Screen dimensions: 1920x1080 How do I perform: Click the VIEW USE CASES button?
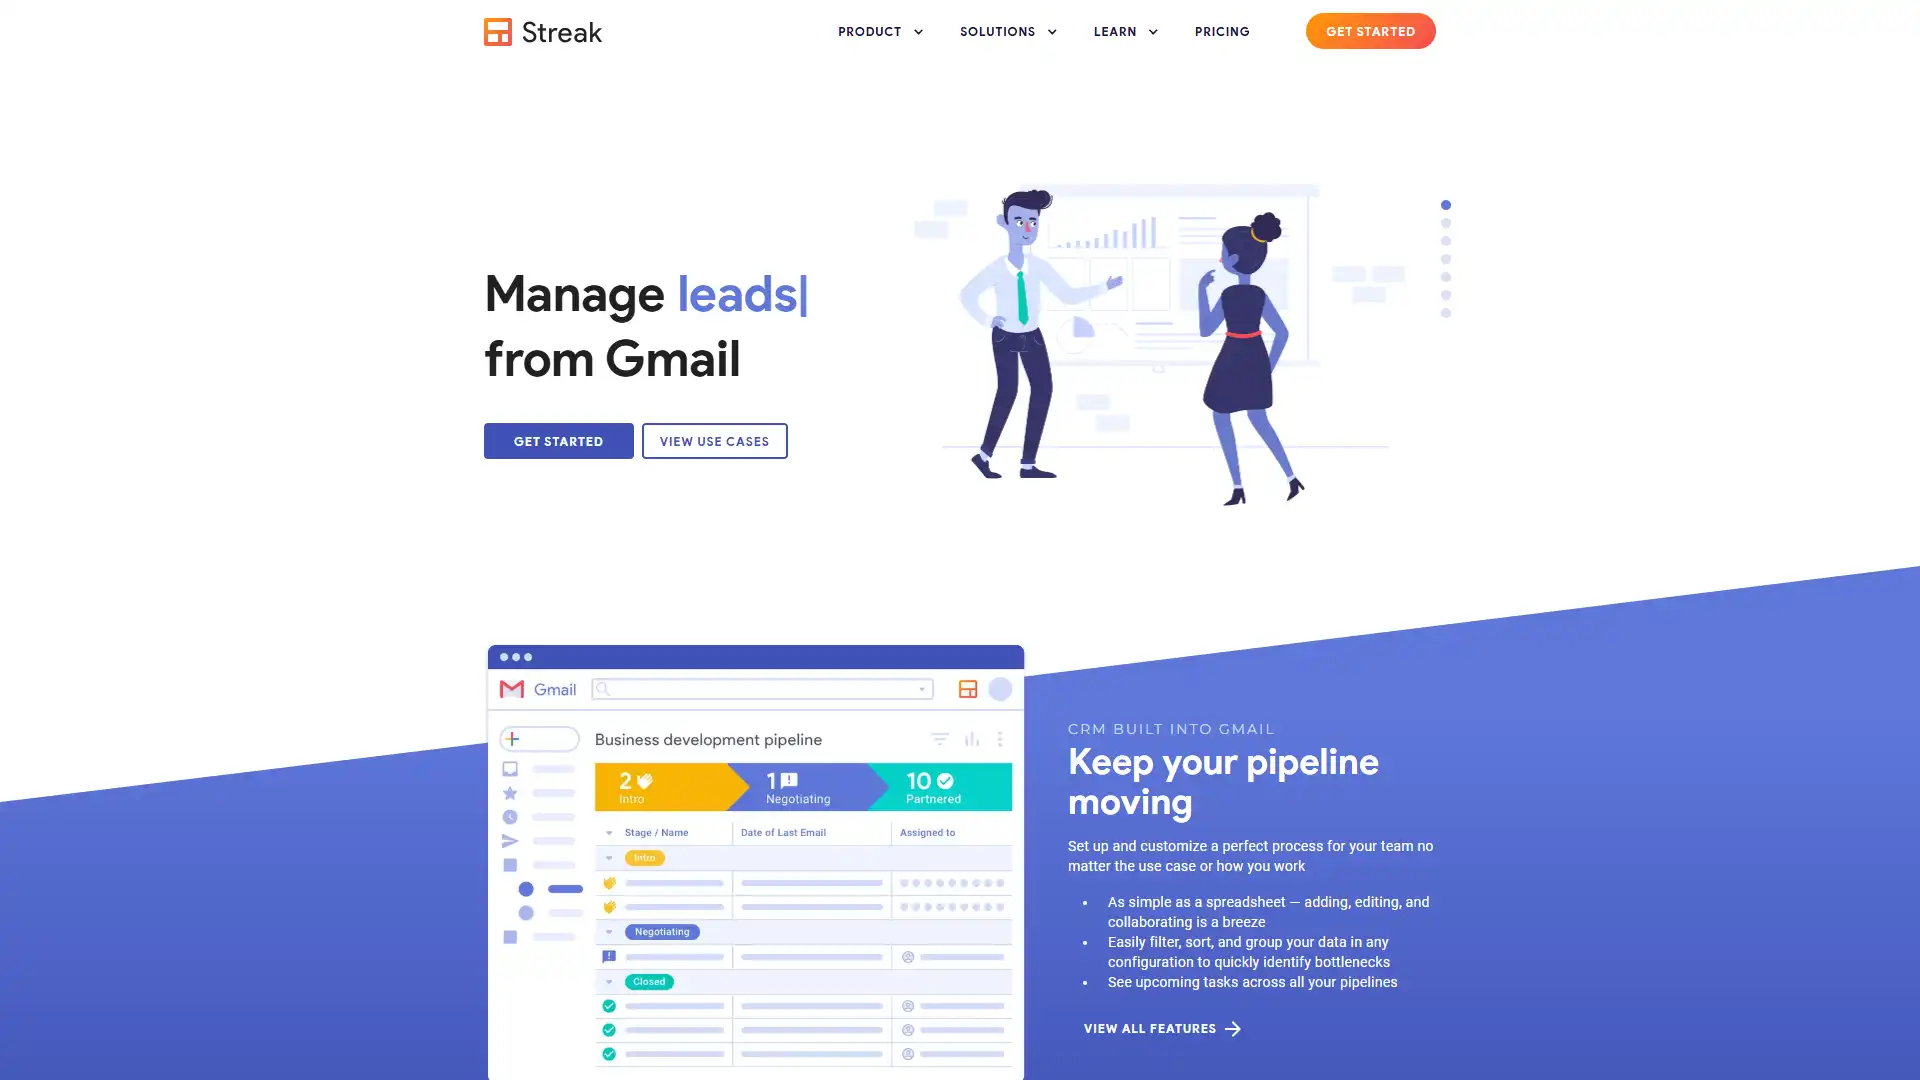(x=713, y=439)
